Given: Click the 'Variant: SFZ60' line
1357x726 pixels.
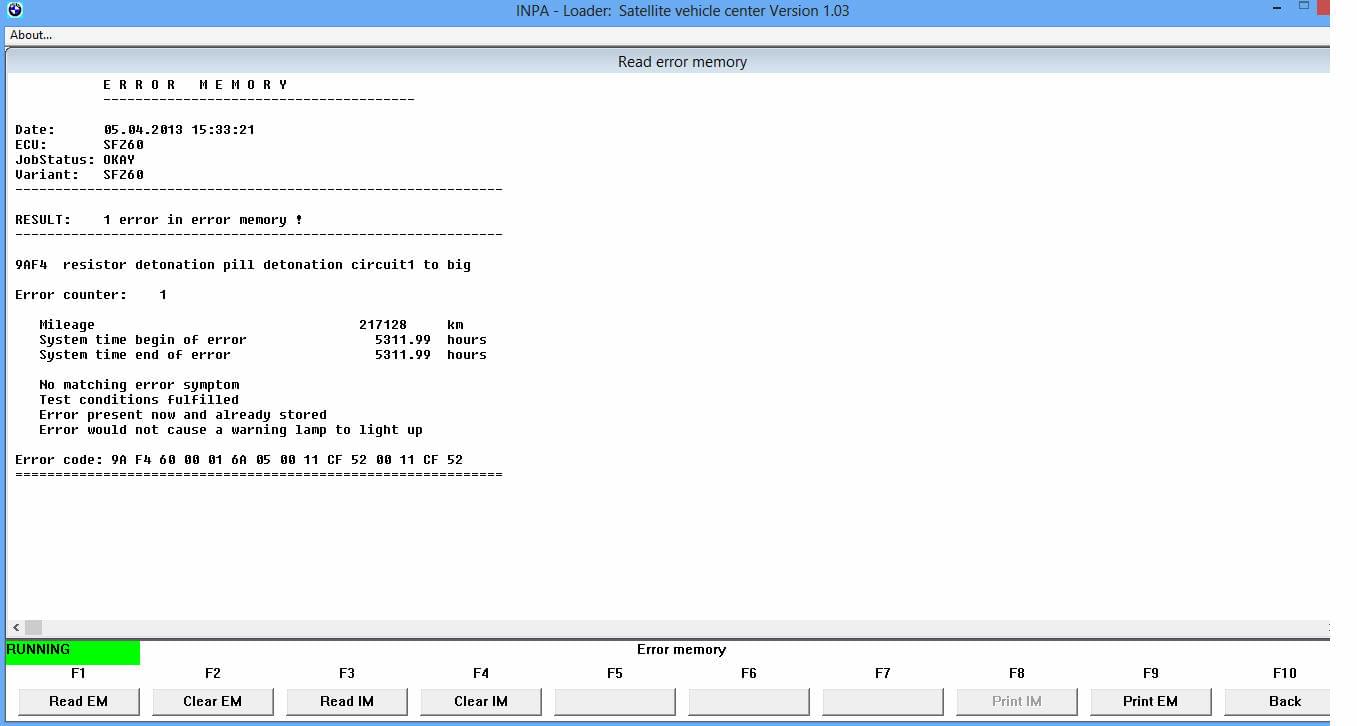Looking at the screenshot, I should 79,175.
